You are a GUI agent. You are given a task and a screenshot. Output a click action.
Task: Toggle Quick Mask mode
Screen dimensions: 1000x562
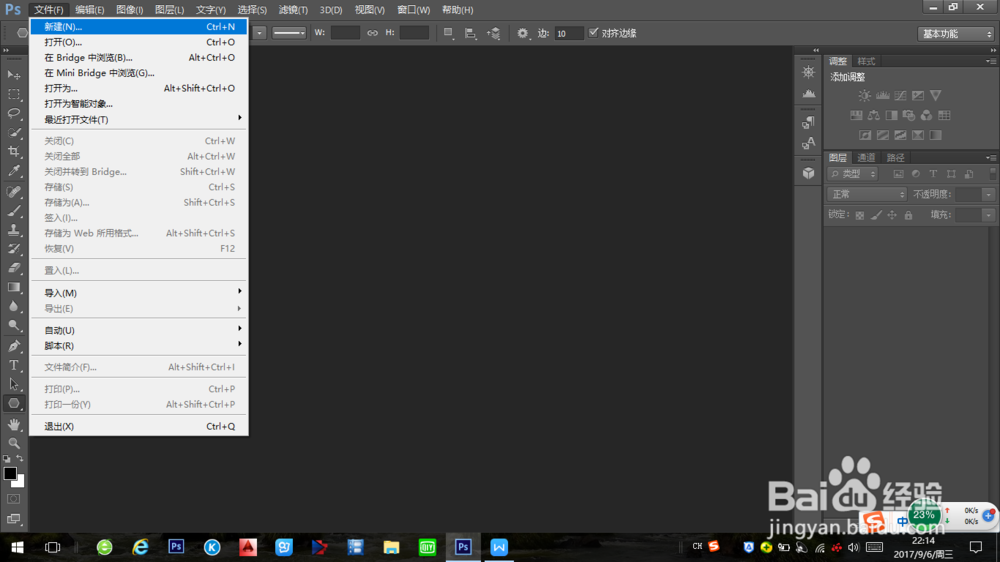13,499
